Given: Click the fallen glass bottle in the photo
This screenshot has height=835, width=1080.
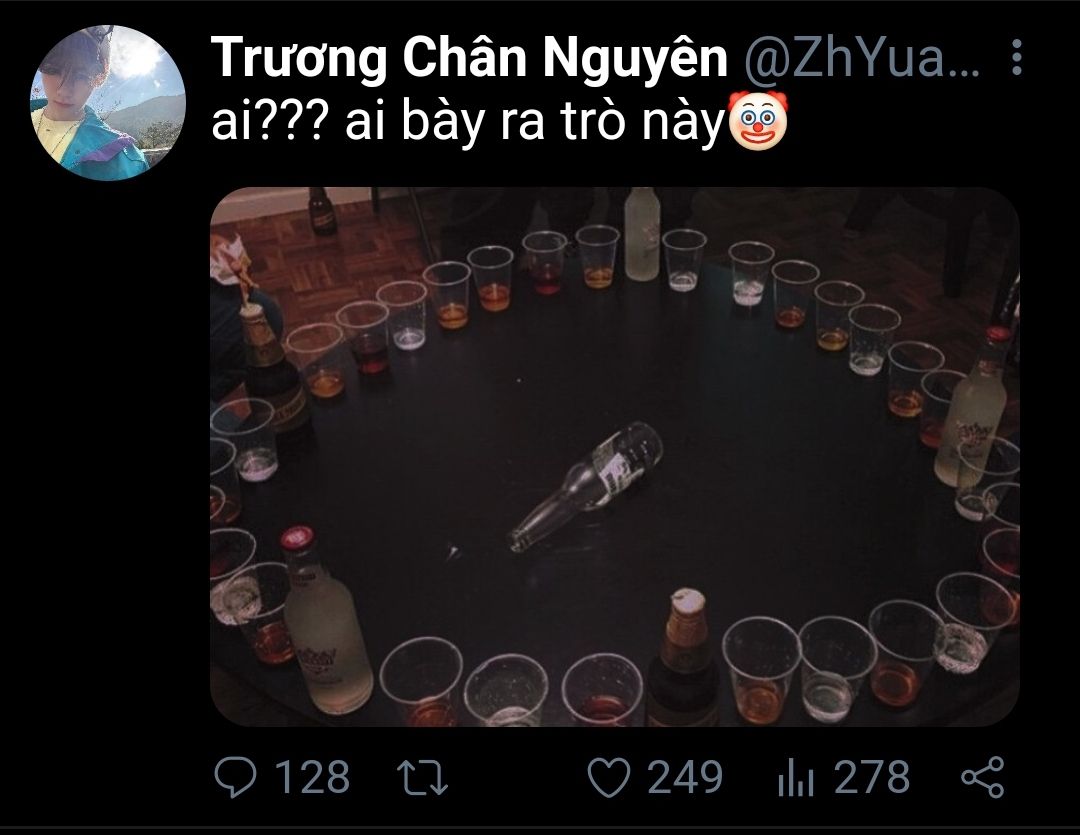Looking at the screenshot, I should pos(586,486).
